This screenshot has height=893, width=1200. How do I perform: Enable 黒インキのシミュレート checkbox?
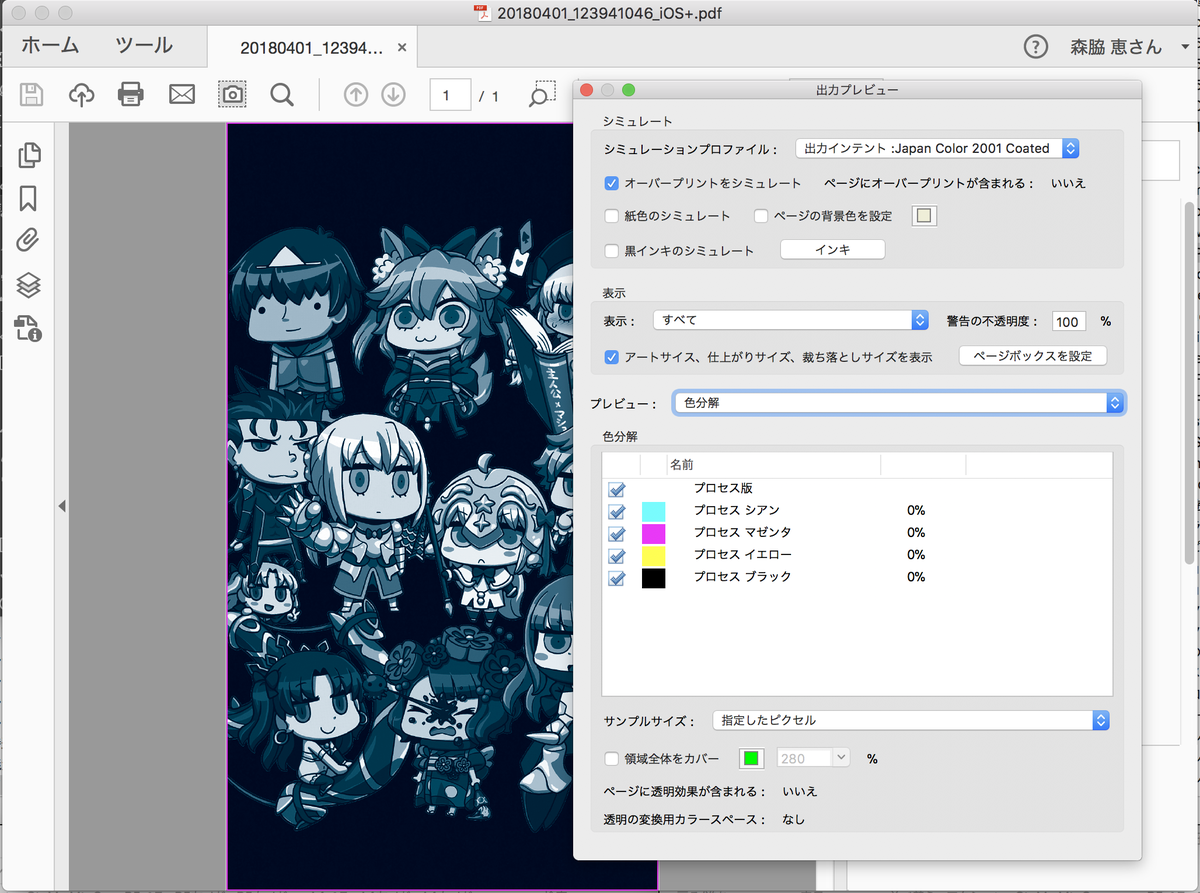point(612,250)
